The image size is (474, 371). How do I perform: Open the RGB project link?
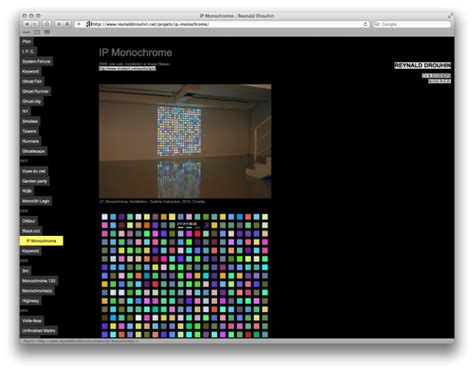tap(27, 191)
